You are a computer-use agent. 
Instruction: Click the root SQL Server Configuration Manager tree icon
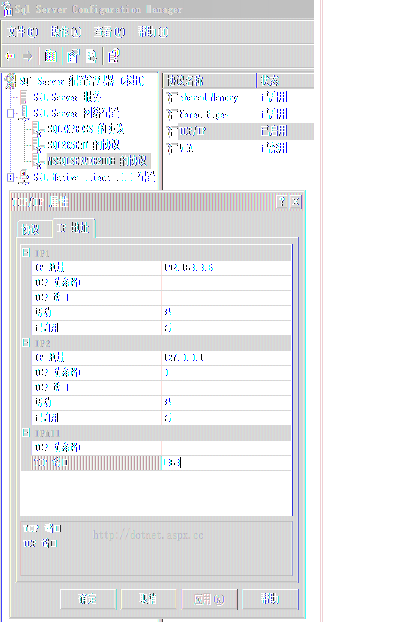pos(10,81)
